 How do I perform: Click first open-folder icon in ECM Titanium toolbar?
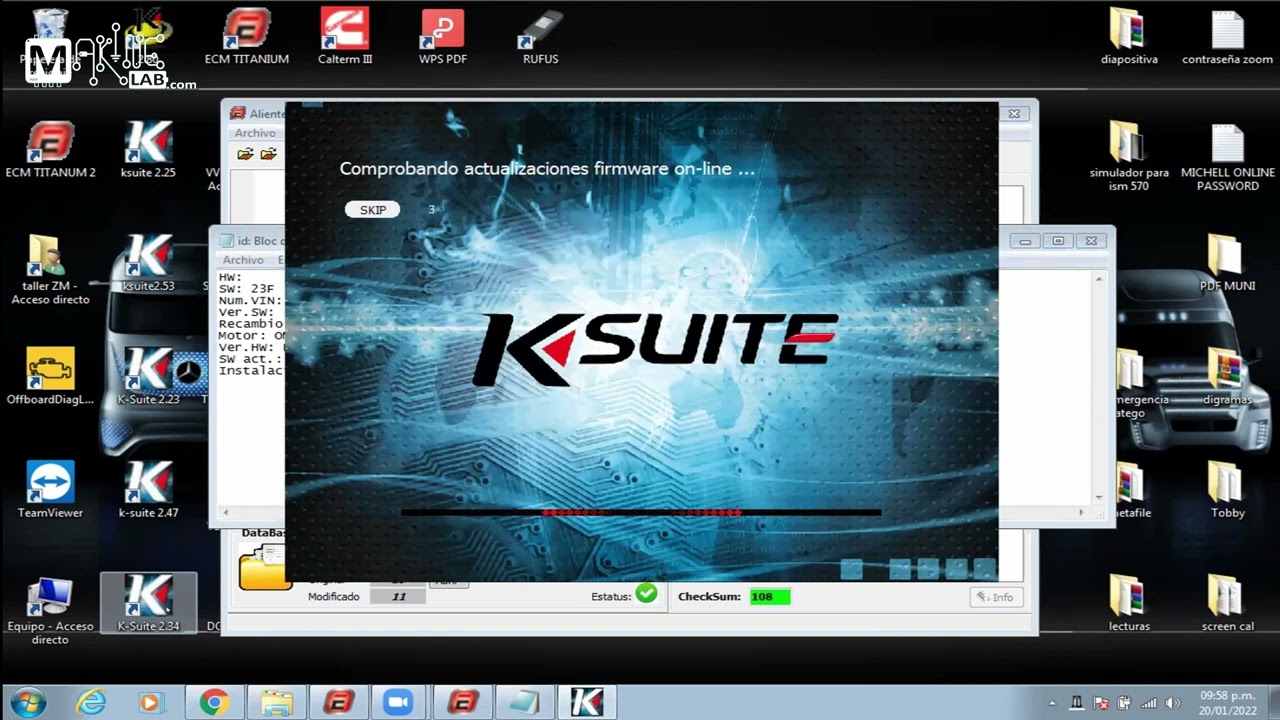(245, 154)
